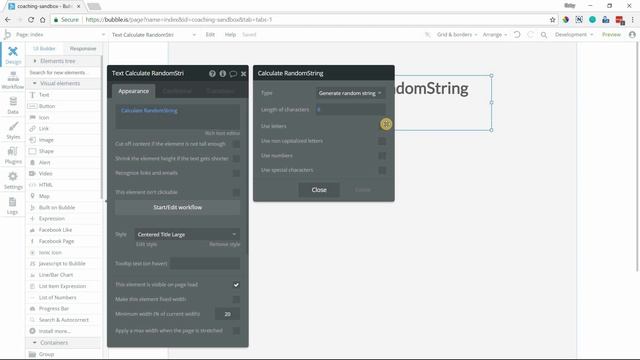The height and width of the screenshot is (360, 640).
Task: Toggle This element isn't clickable checkbox
Action: [x=236, y=192]
